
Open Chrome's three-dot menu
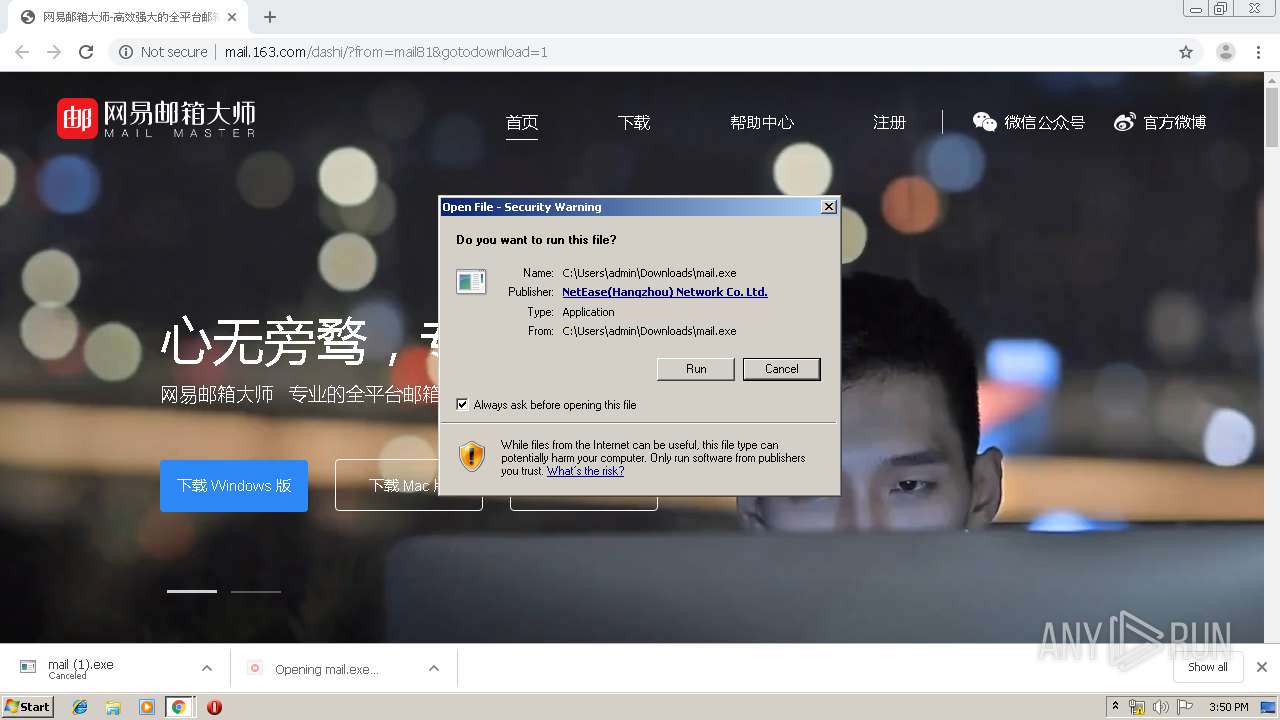[1258, 52]
